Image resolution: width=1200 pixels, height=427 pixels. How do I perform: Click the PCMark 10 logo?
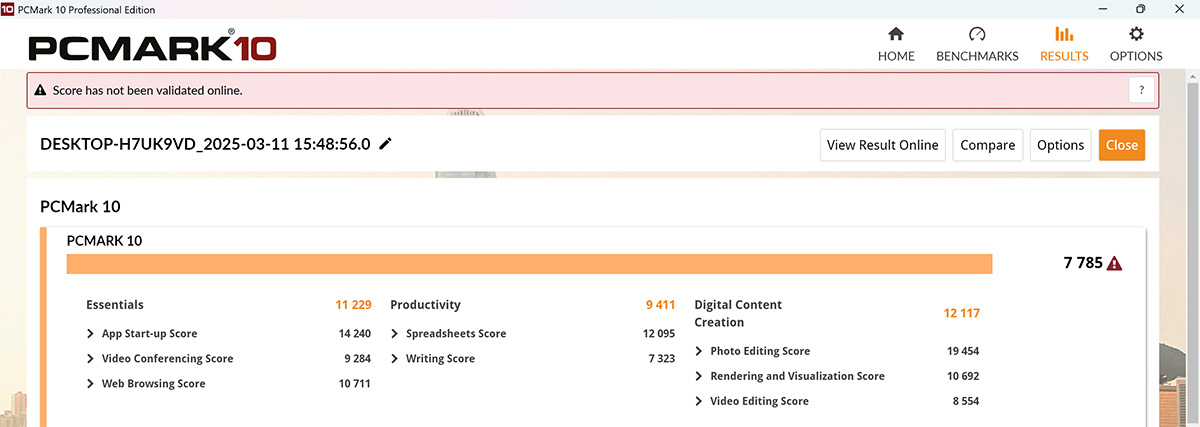click(x=152, y=47)
